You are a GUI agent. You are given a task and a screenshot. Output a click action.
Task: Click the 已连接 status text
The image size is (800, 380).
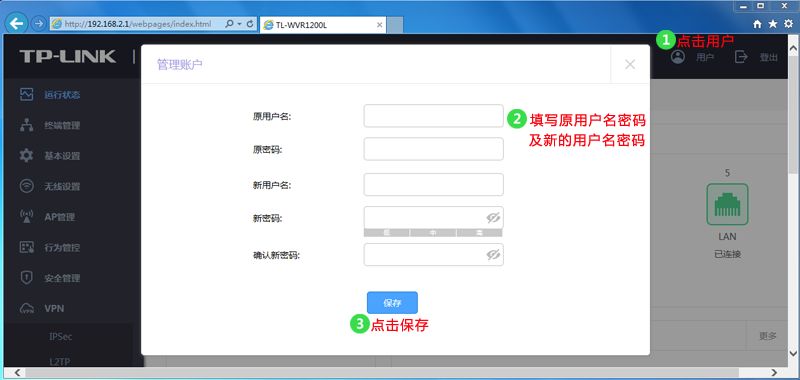pyautogui.click(x=728, y=254)
